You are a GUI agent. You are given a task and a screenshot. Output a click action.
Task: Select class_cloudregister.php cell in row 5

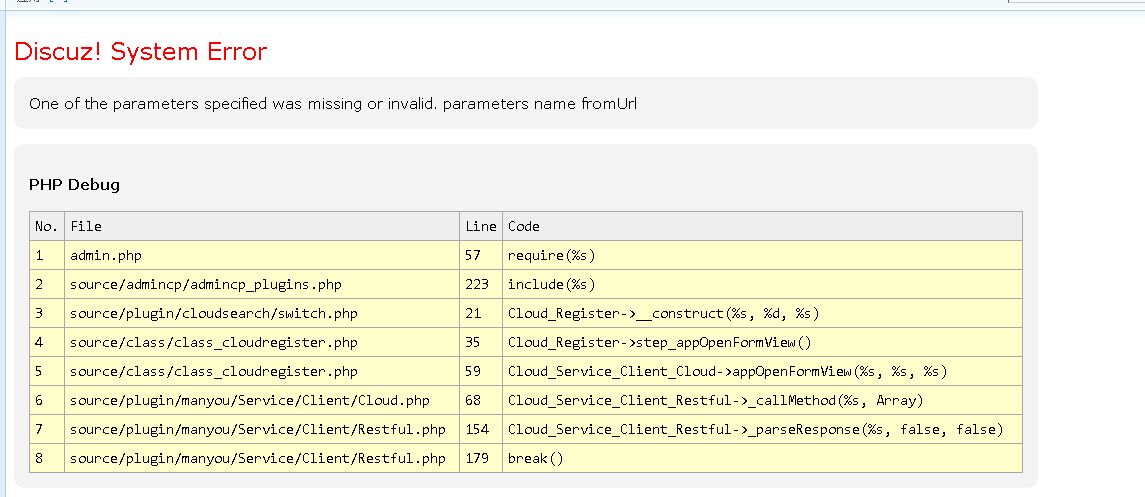tap(262, 371)
